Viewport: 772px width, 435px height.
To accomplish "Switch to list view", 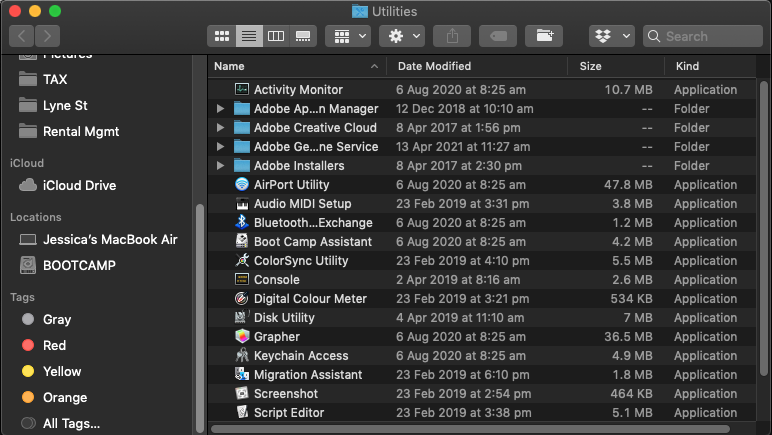I will click(x=249, y=36).
